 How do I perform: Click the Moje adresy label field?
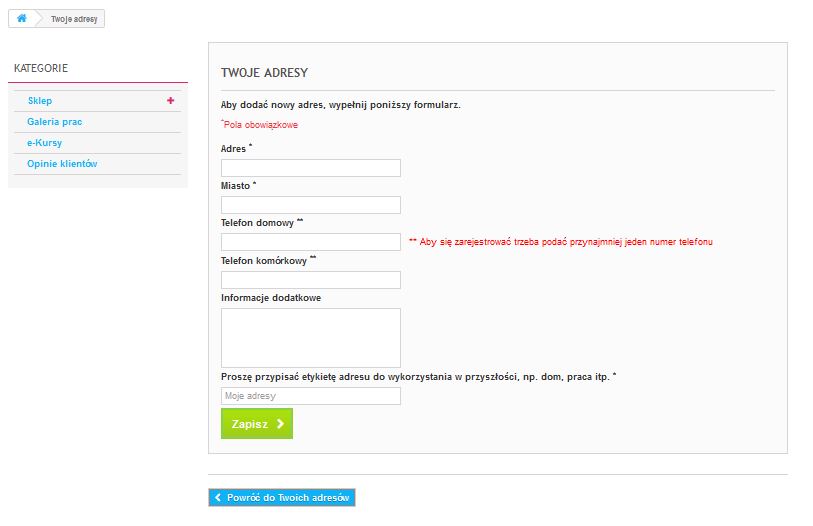pos(310,396)
